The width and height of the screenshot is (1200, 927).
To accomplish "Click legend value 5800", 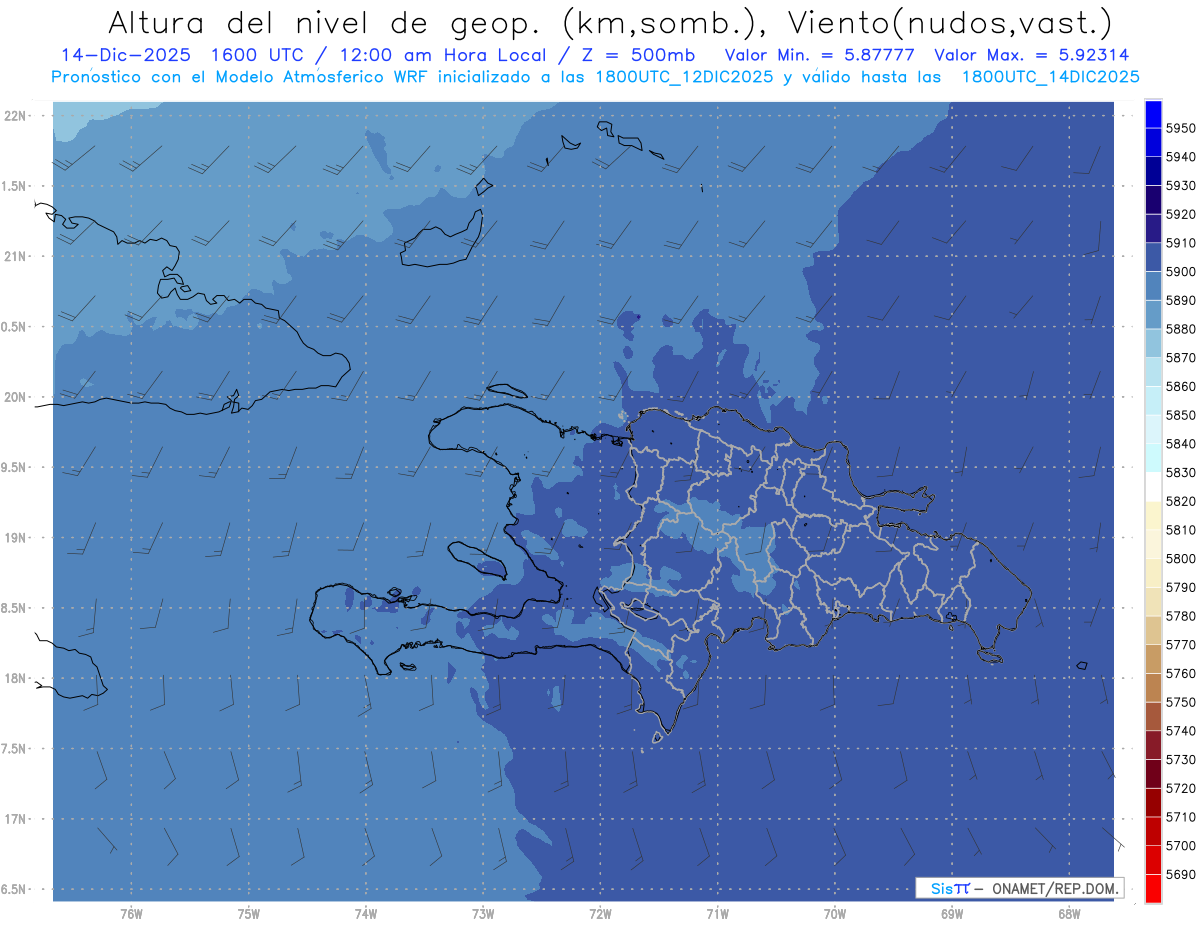I will 1180,559.
